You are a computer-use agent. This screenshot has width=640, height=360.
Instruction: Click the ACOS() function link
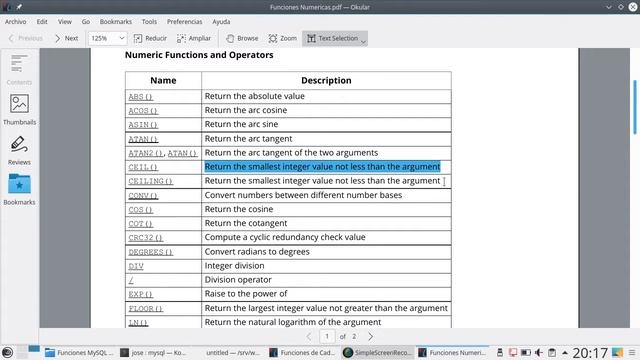pyautogui.click(x=143, y=111)
